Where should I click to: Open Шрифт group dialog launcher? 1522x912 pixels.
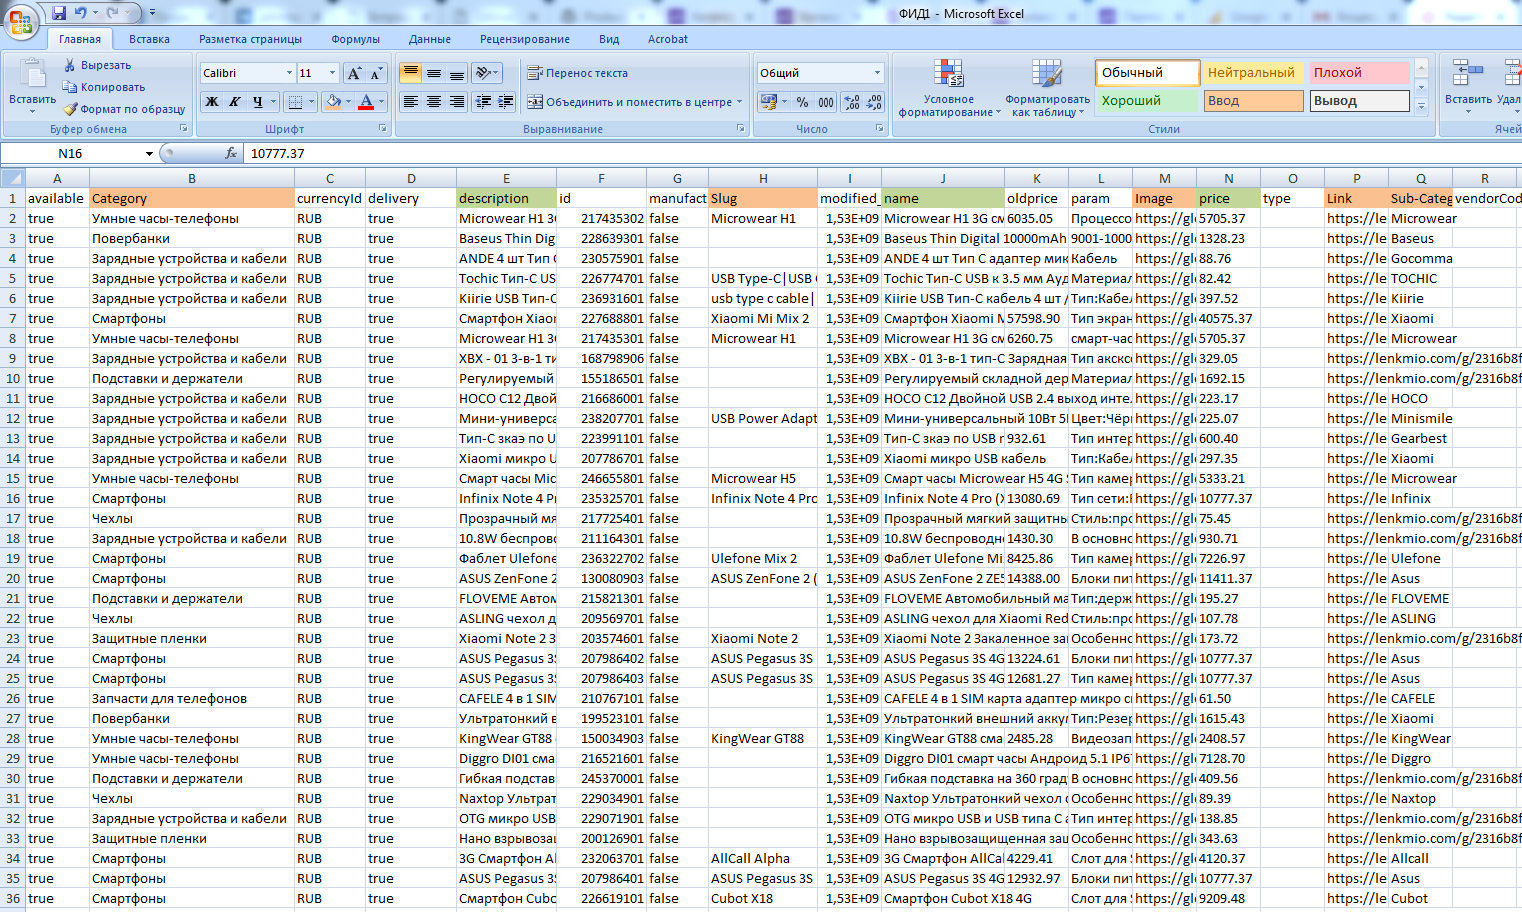click(x=383, y=129)
